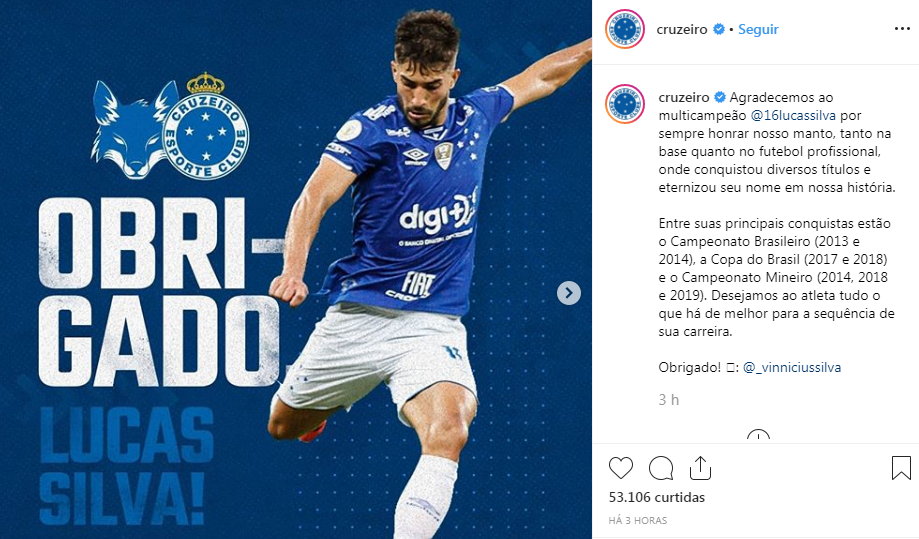Share the post via the share icon
This screenshot has width=919, height=539.
pos(700,468)
